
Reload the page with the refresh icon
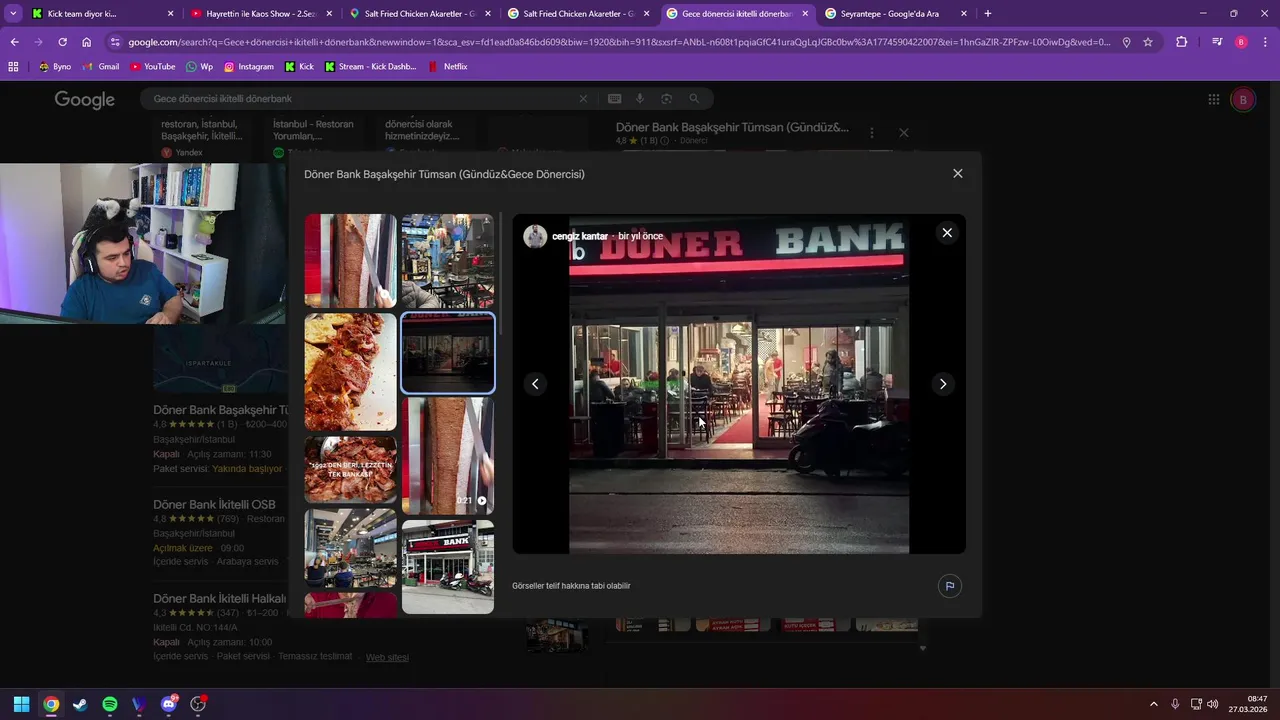[x=62, y=42]
